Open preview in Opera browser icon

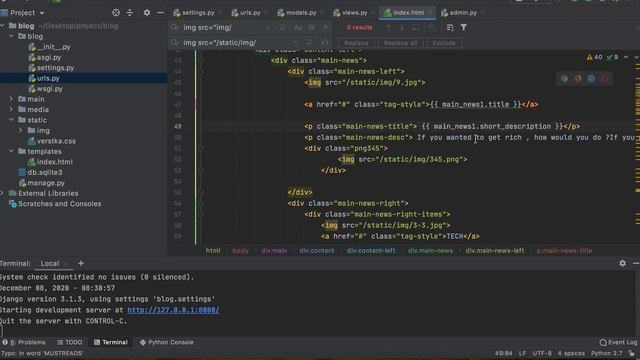pos(604,78)
